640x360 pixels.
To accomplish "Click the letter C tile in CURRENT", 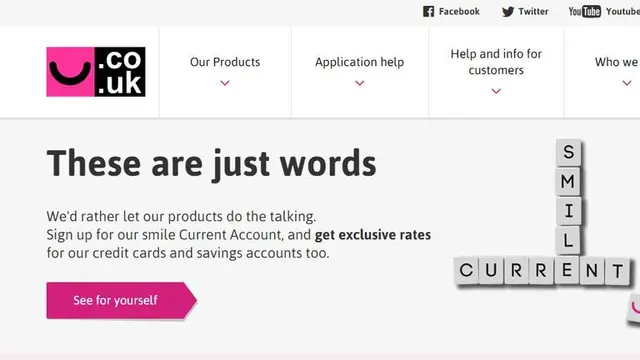I will point(466,270).
